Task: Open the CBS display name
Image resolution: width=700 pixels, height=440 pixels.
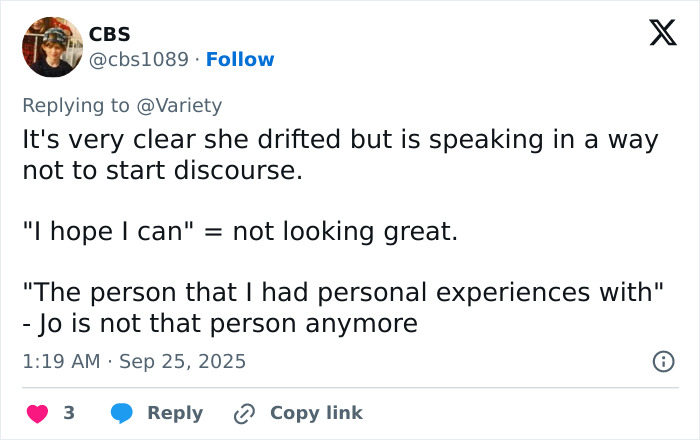Action: [x=110, y=34]
